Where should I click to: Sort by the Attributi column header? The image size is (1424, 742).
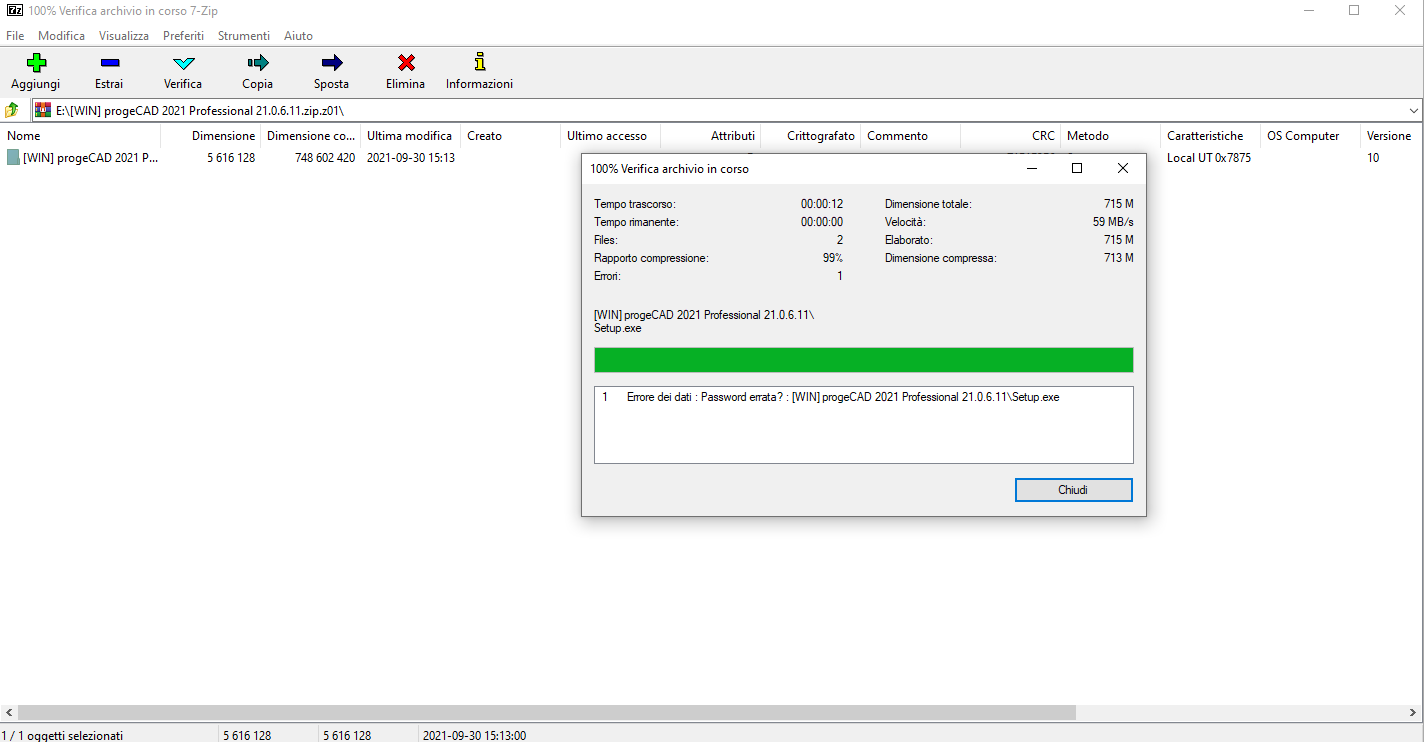[710, 136]
